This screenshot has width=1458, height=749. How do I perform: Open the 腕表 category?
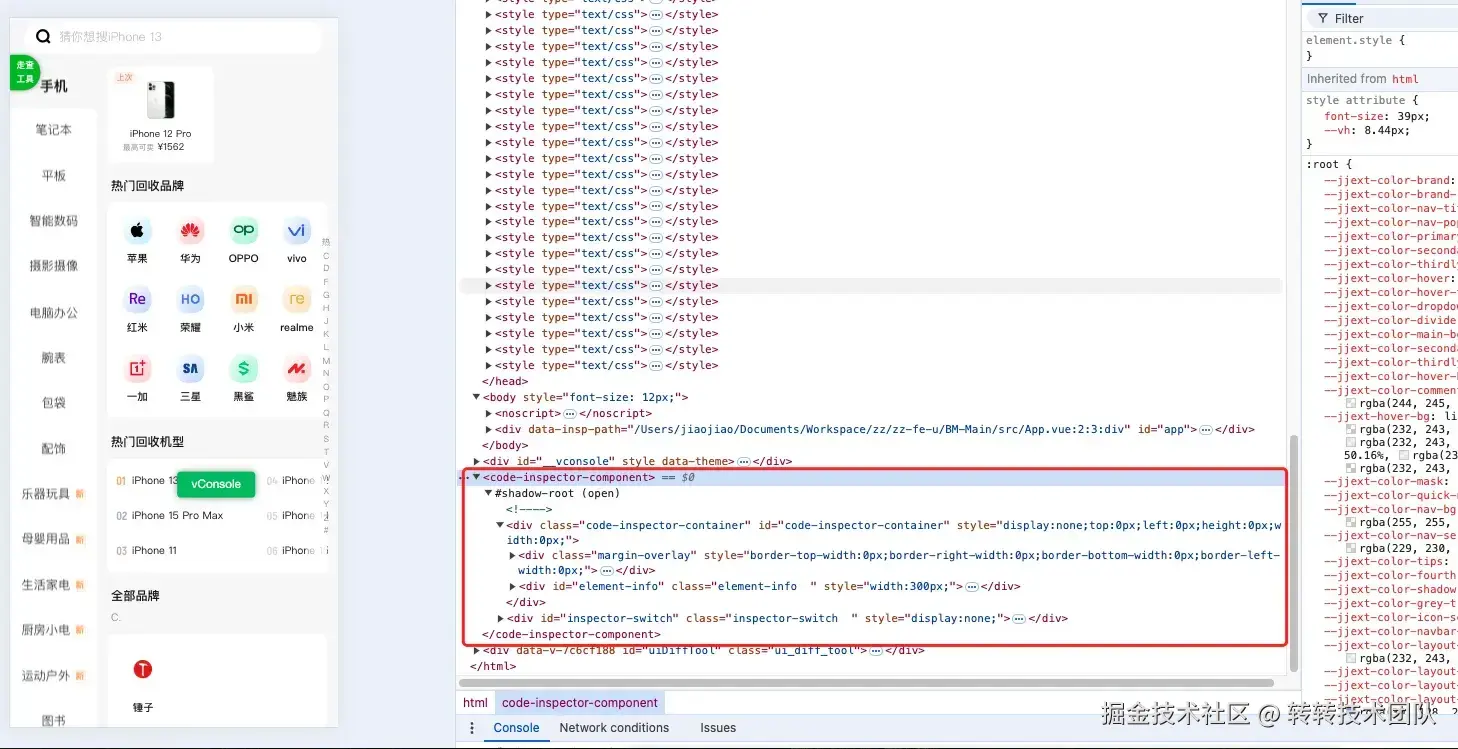tap(54, 357)
